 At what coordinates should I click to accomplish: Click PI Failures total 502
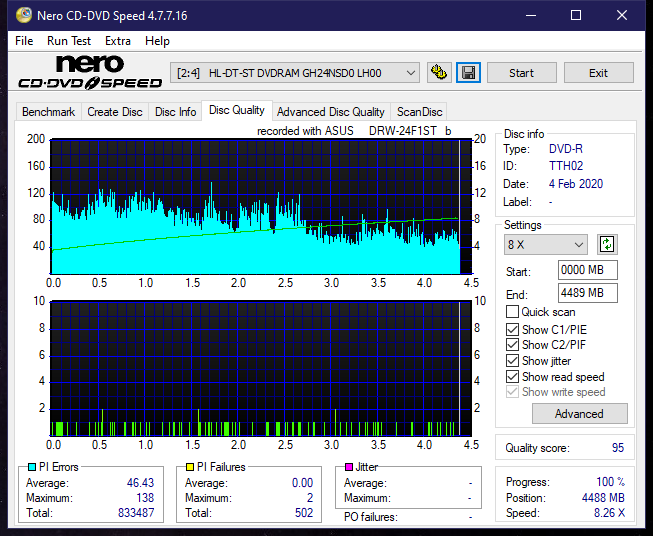[x=304, y=513]
